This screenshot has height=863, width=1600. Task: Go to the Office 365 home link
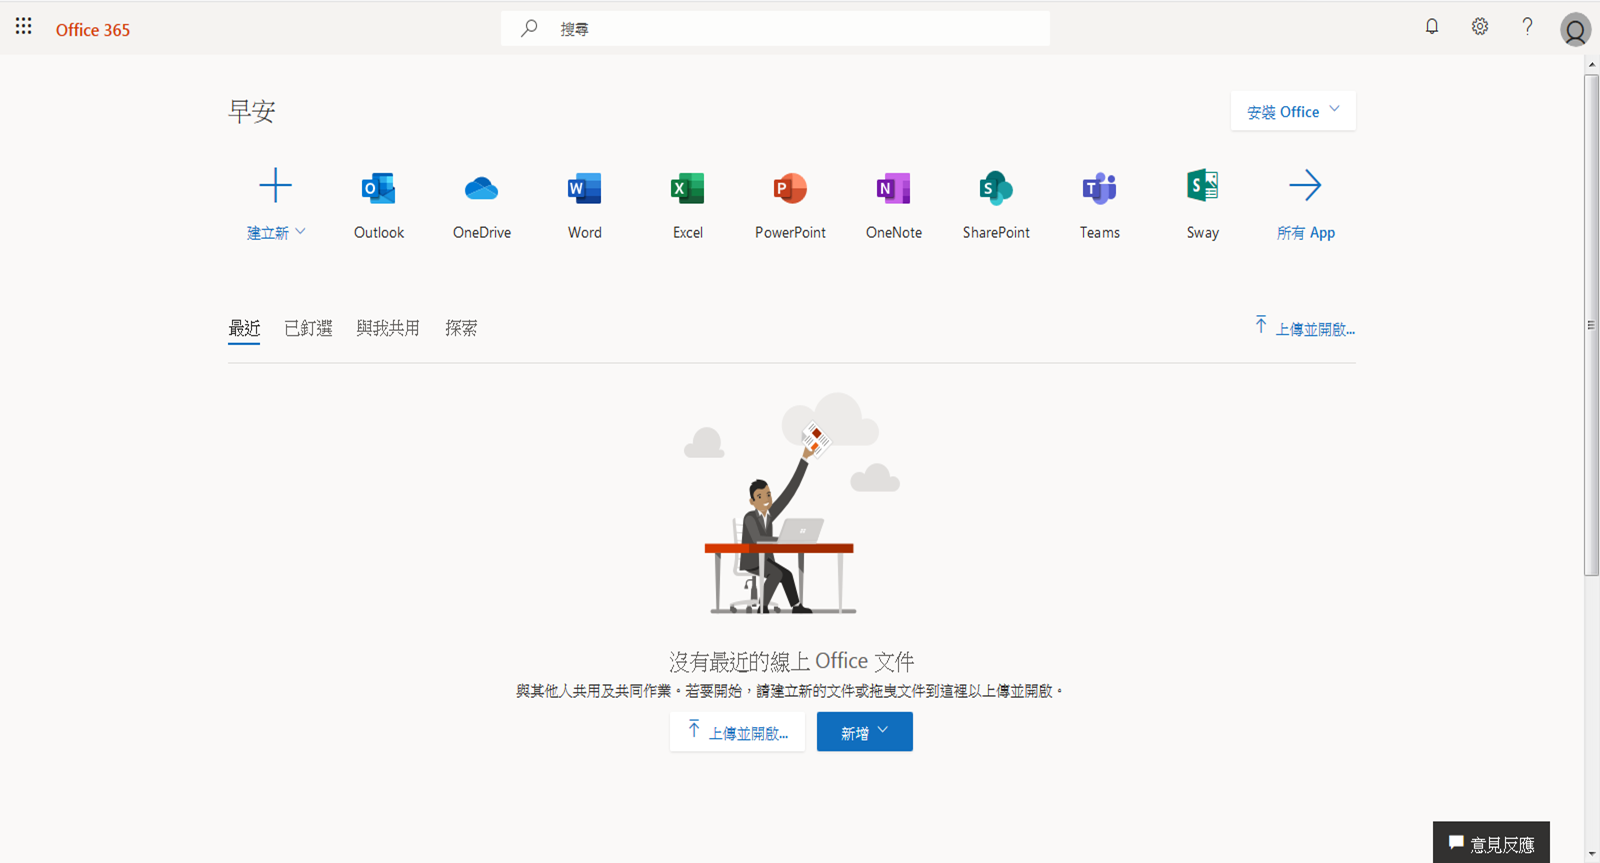pos(93,30)
